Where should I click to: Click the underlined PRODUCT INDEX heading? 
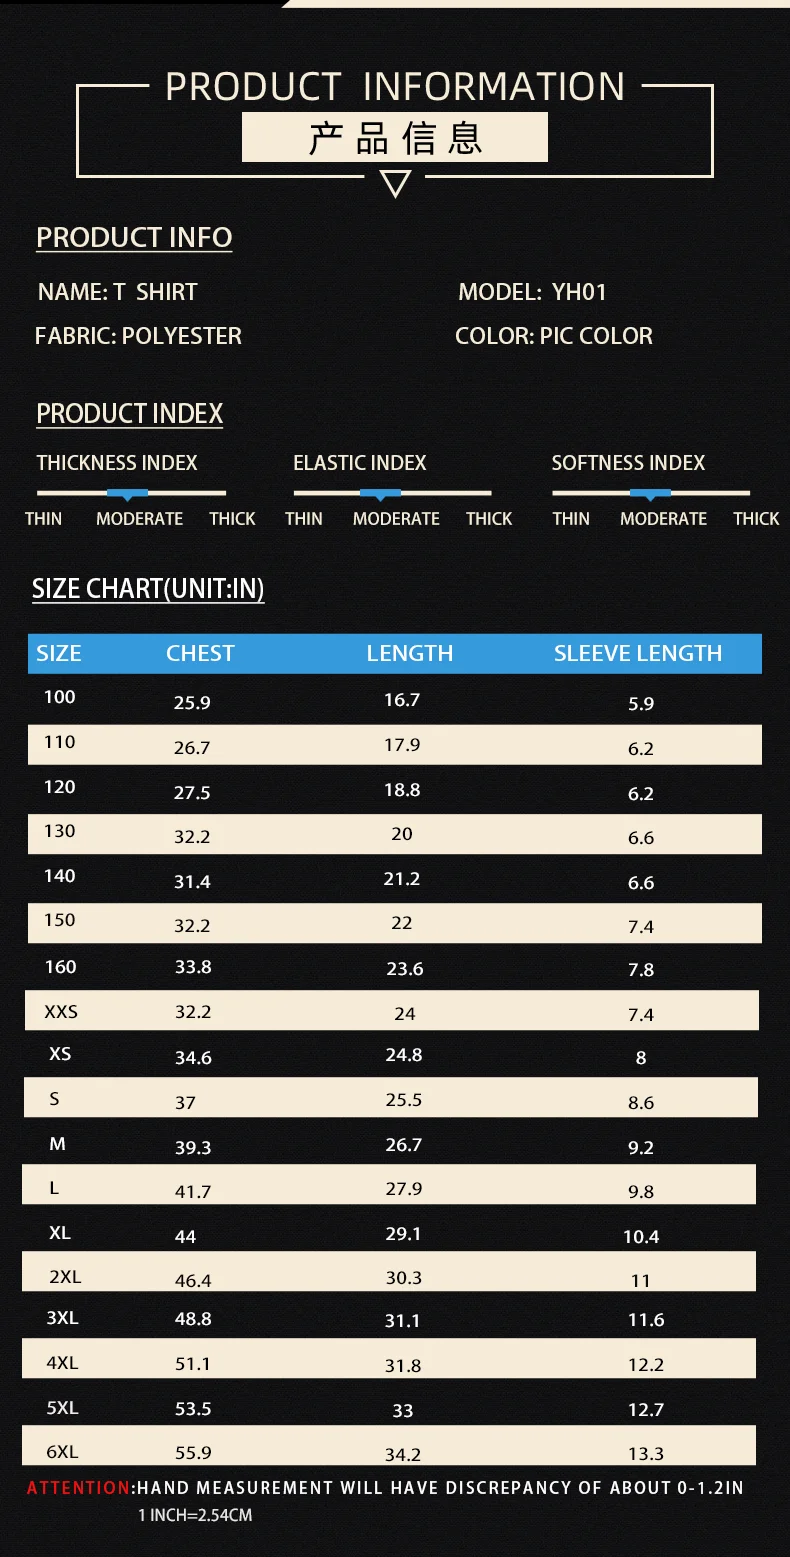129,414
